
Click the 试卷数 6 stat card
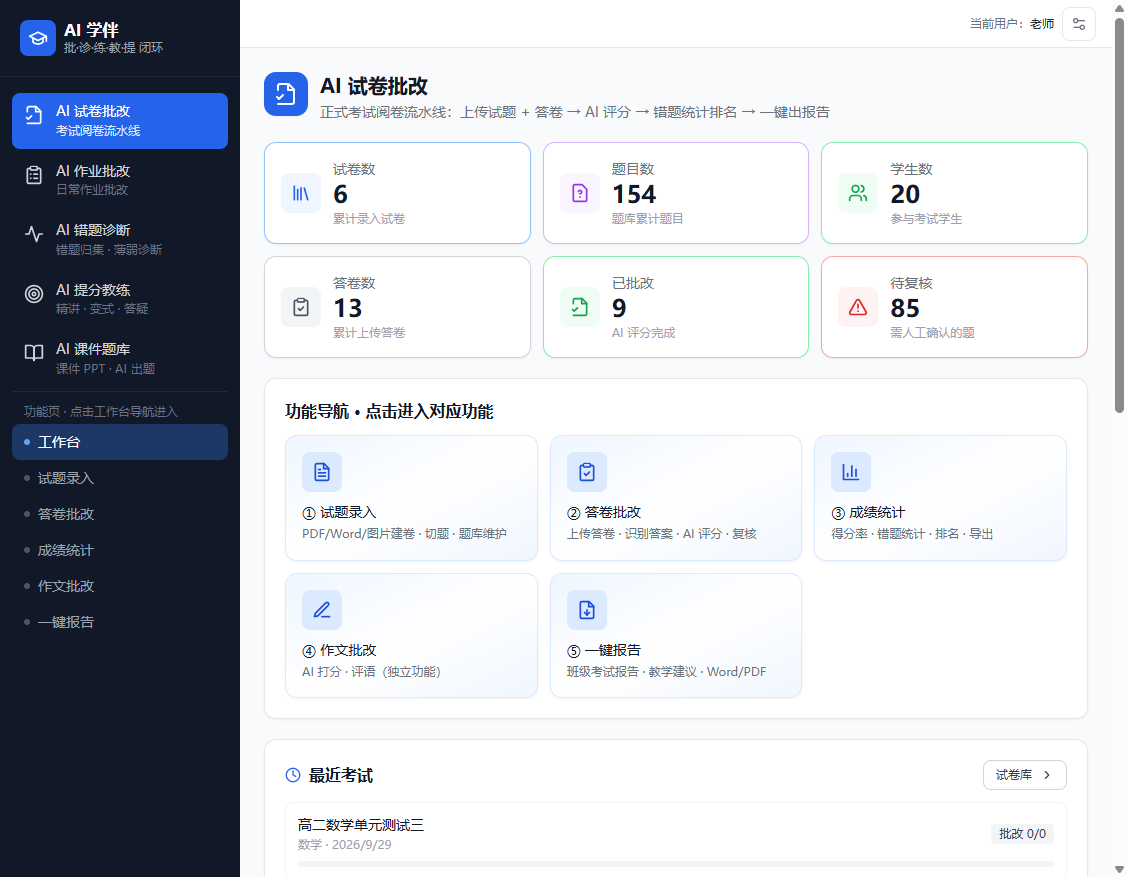coord(397,193)
